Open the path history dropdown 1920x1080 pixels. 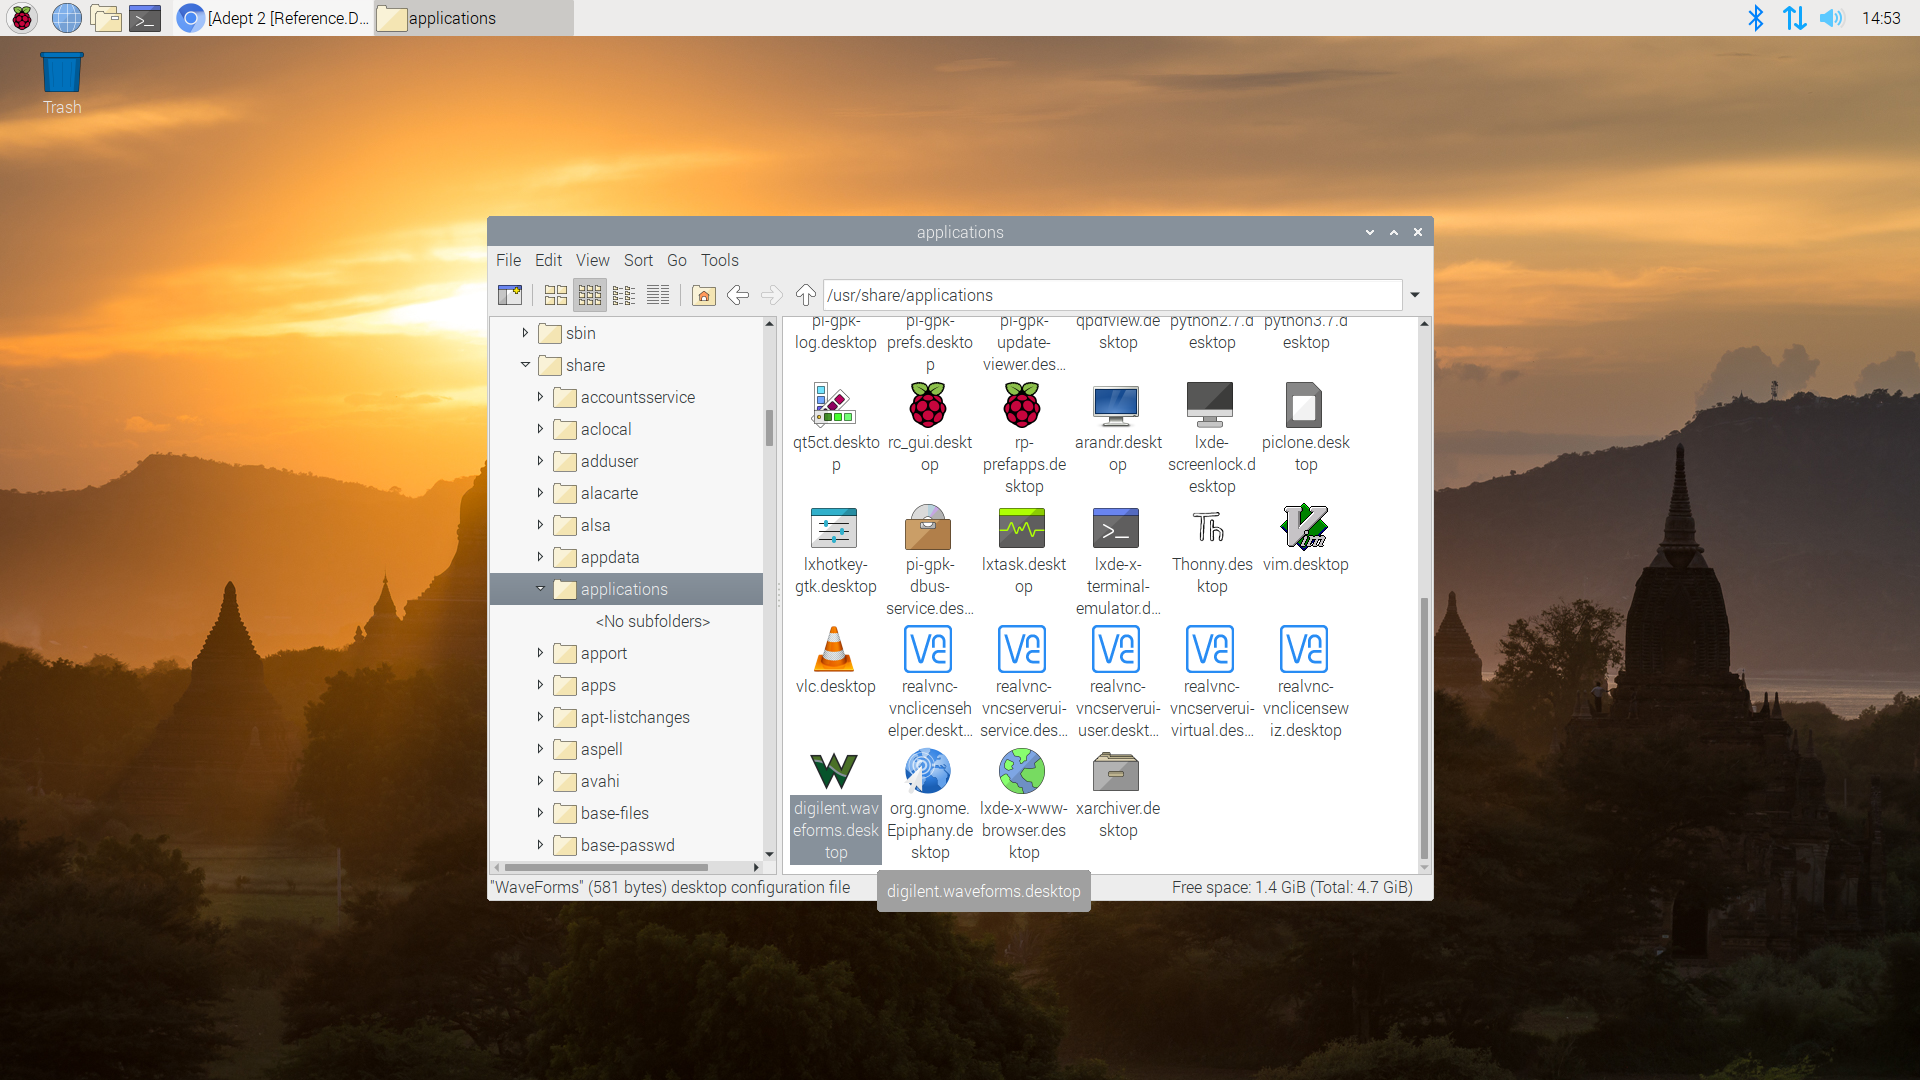pos(1415,295)
